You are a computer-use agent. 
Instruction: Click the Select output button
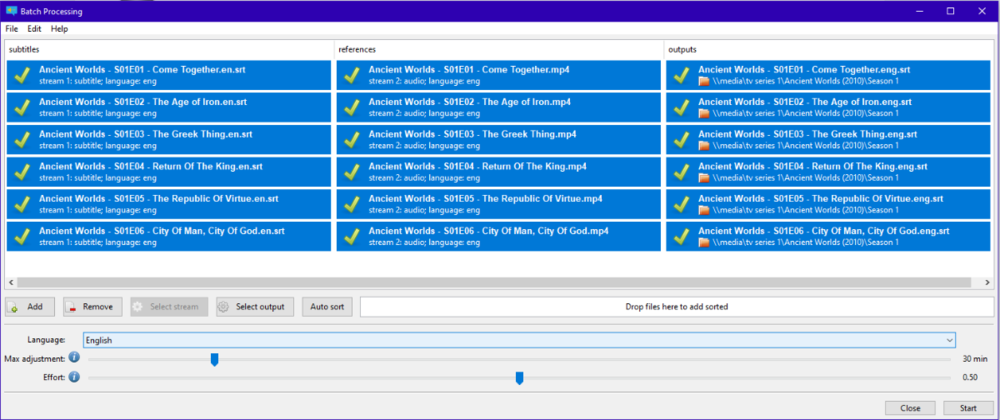point(254,306)
